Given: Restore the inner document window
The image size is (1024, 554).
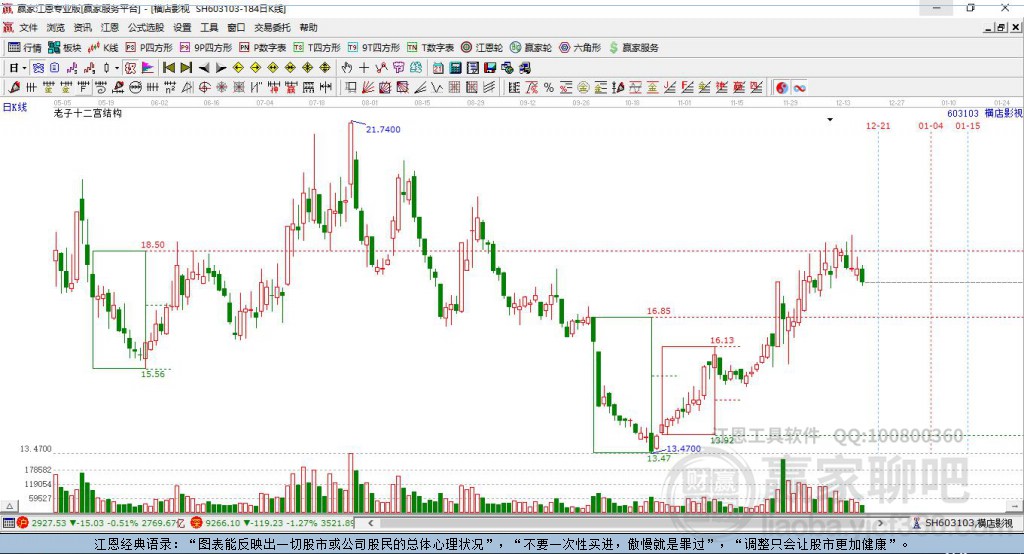Looking at the screenshot, I should pyautogui.click(x=1001, y=27).
